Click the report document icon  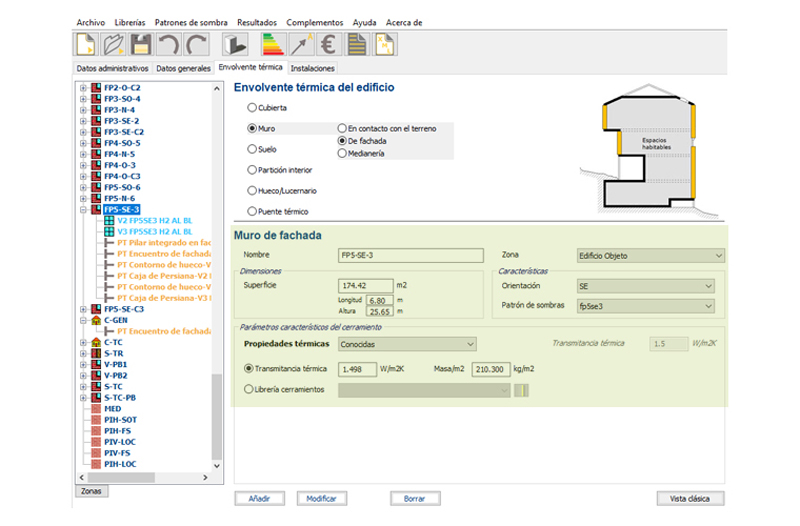[x=357, y=44]
